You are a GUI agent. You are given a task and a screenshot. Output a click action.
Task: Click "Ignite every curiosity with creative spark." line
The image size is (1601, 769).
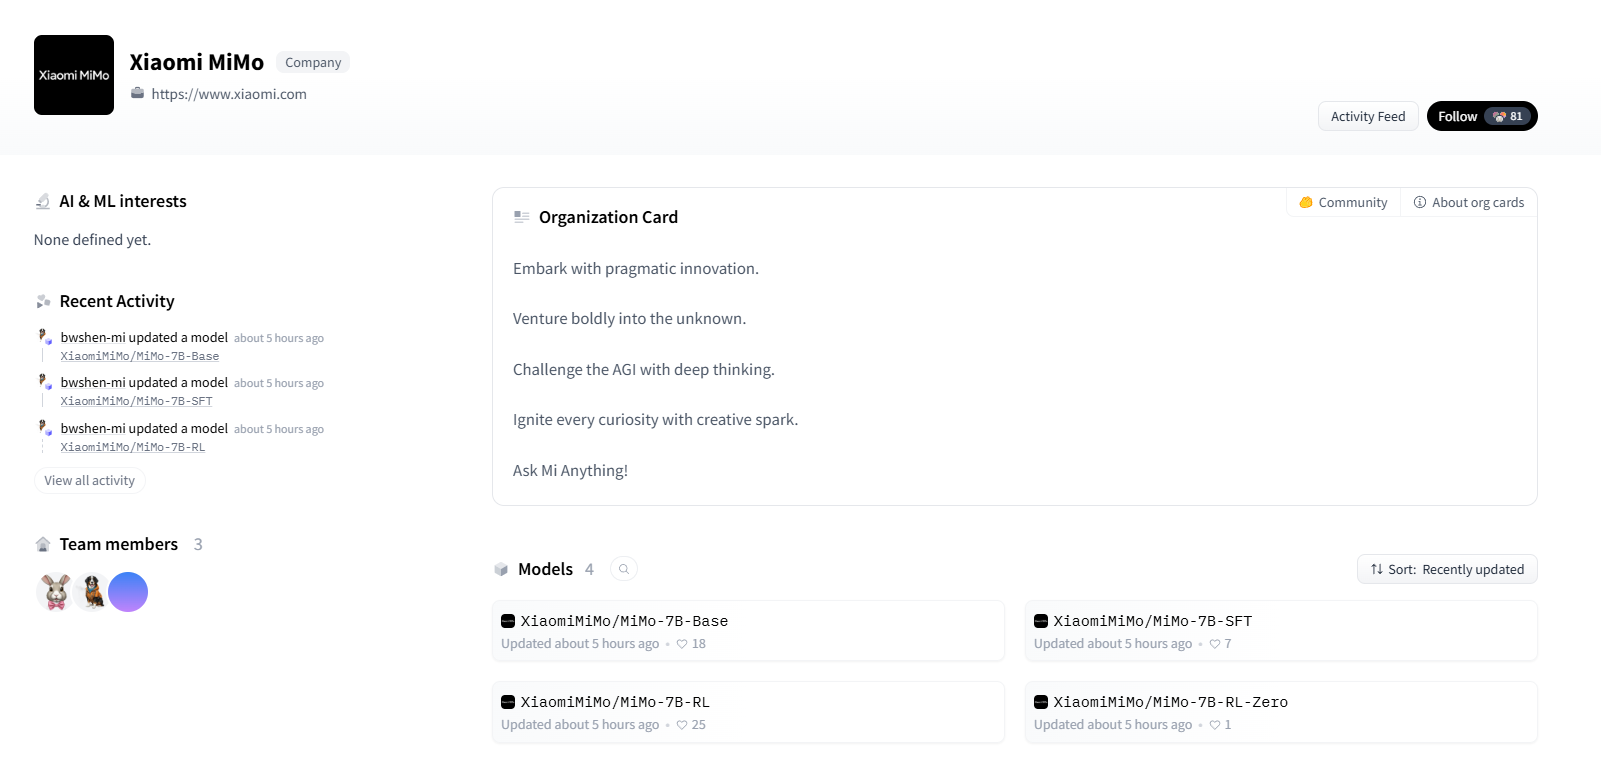coord(656,419)
